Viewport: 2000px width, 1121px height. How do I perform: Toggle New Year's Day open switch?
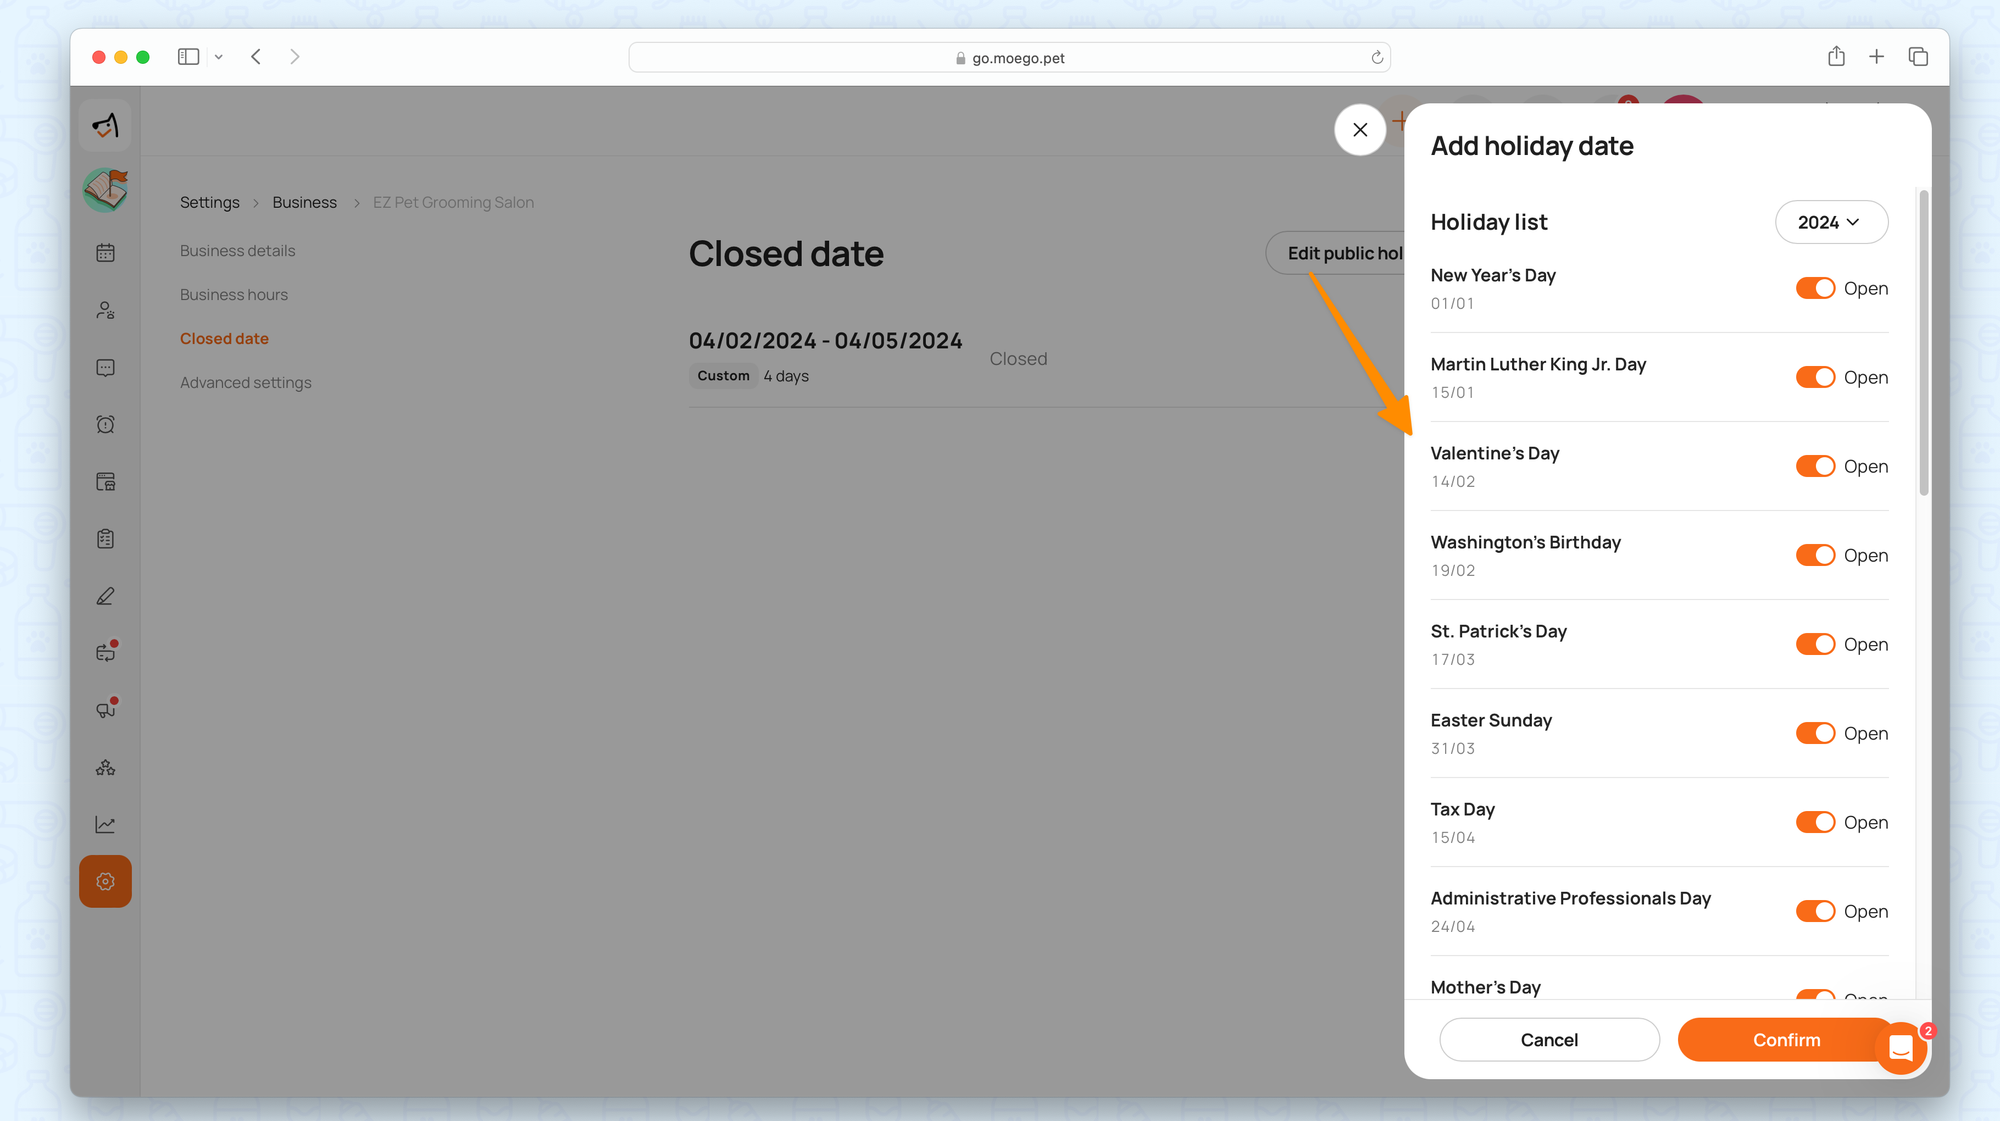pos(1815,288)
